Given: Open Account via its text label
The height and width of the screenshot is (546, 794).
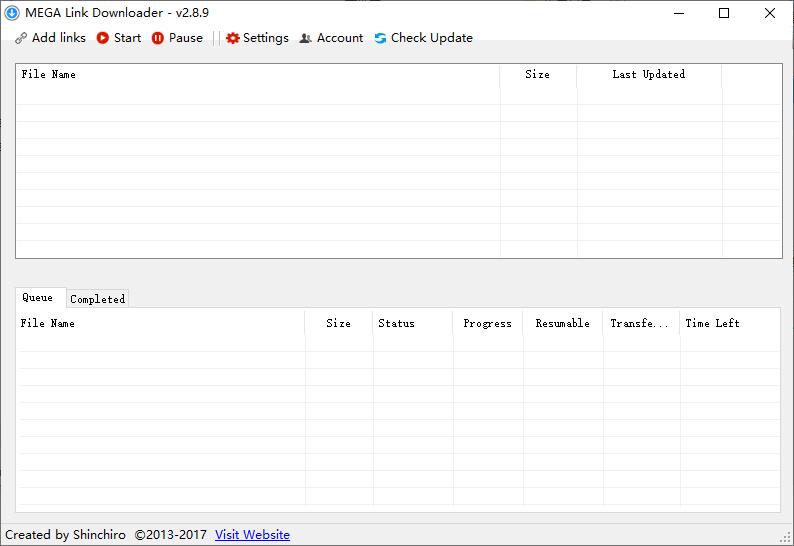Looking at the screenshot, I should pos(340,38).
